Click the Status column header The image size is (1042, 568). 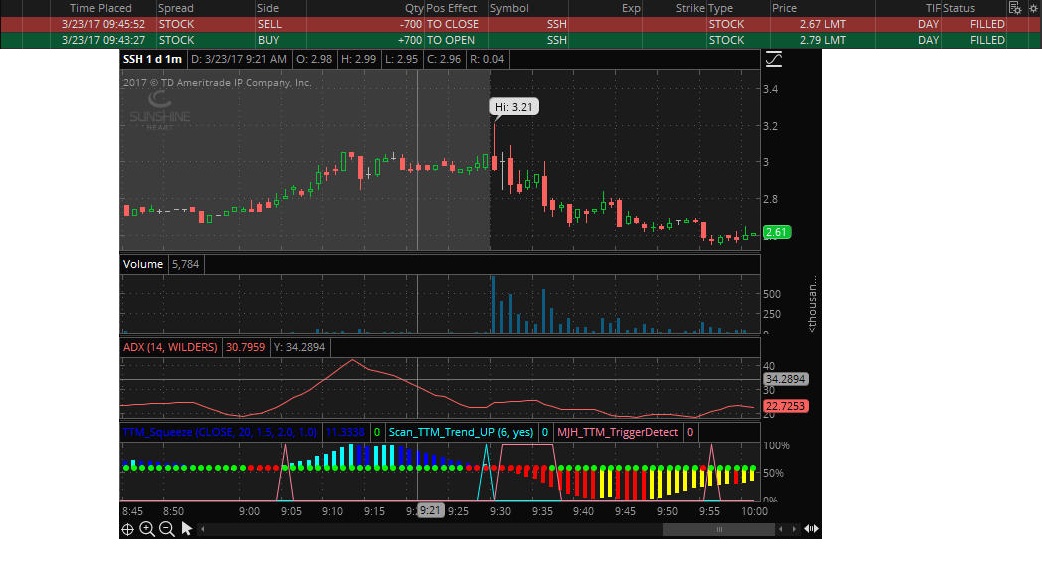(x=960, y=8)
